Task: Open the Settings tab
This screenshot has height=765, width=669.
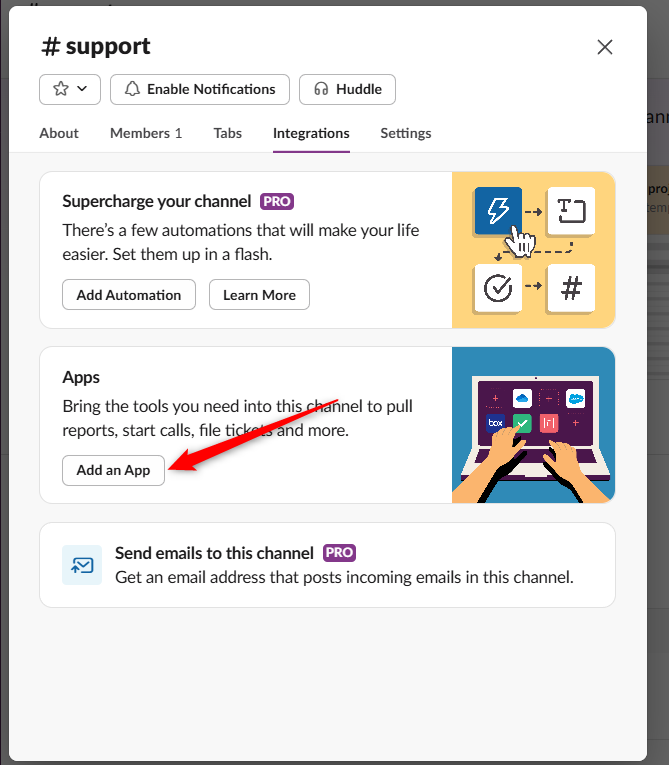Action: (x=405, y=133)
